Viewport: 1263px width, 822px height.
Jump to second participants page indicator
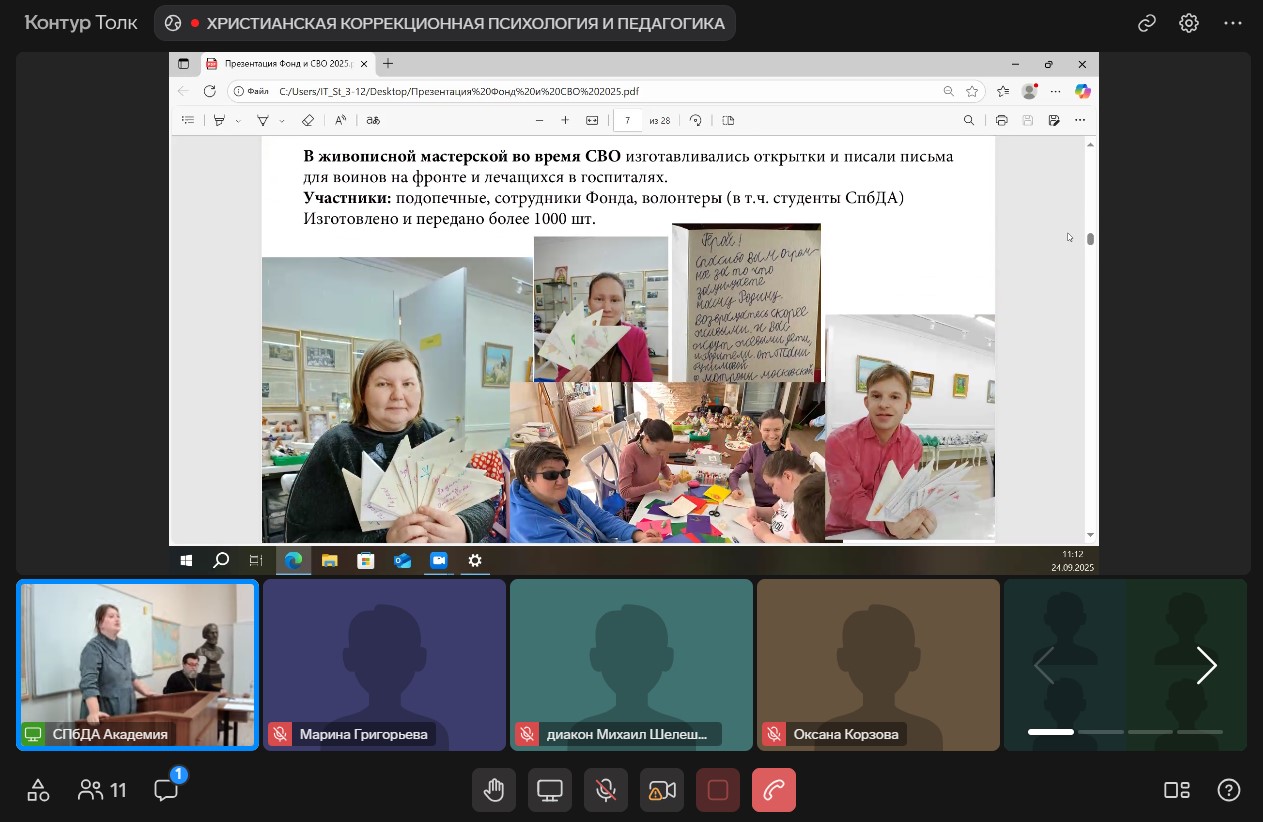1100,732
